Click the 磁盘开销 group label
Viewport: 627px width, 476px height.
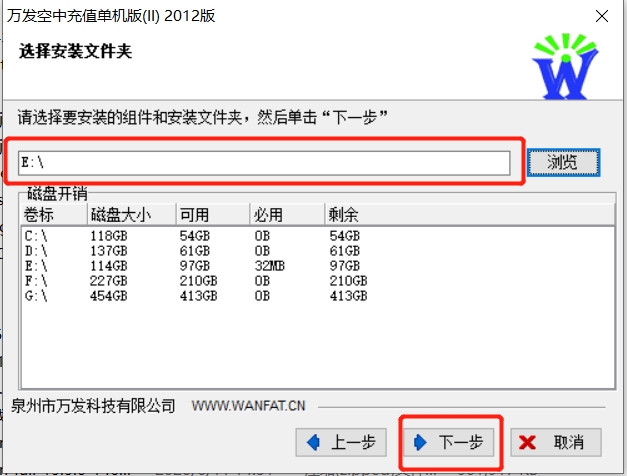(x=57, y=194)
